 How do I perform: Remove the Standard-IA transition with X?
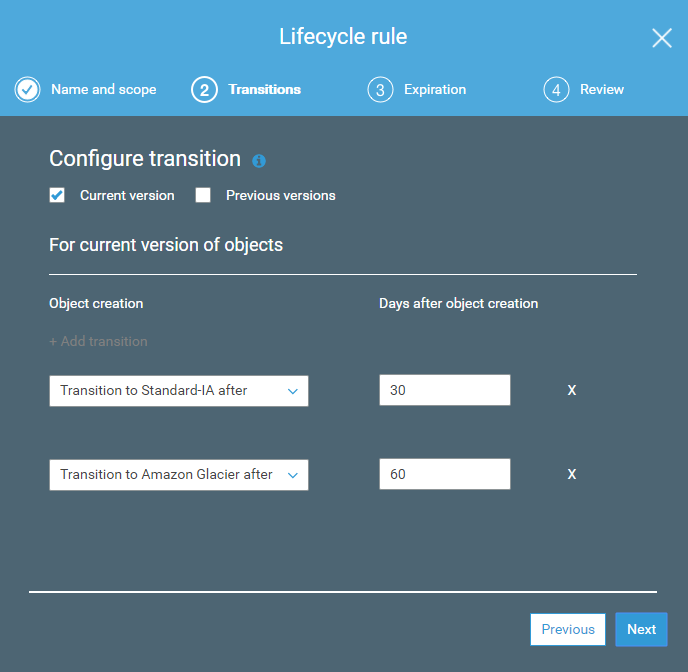(572, 390)
